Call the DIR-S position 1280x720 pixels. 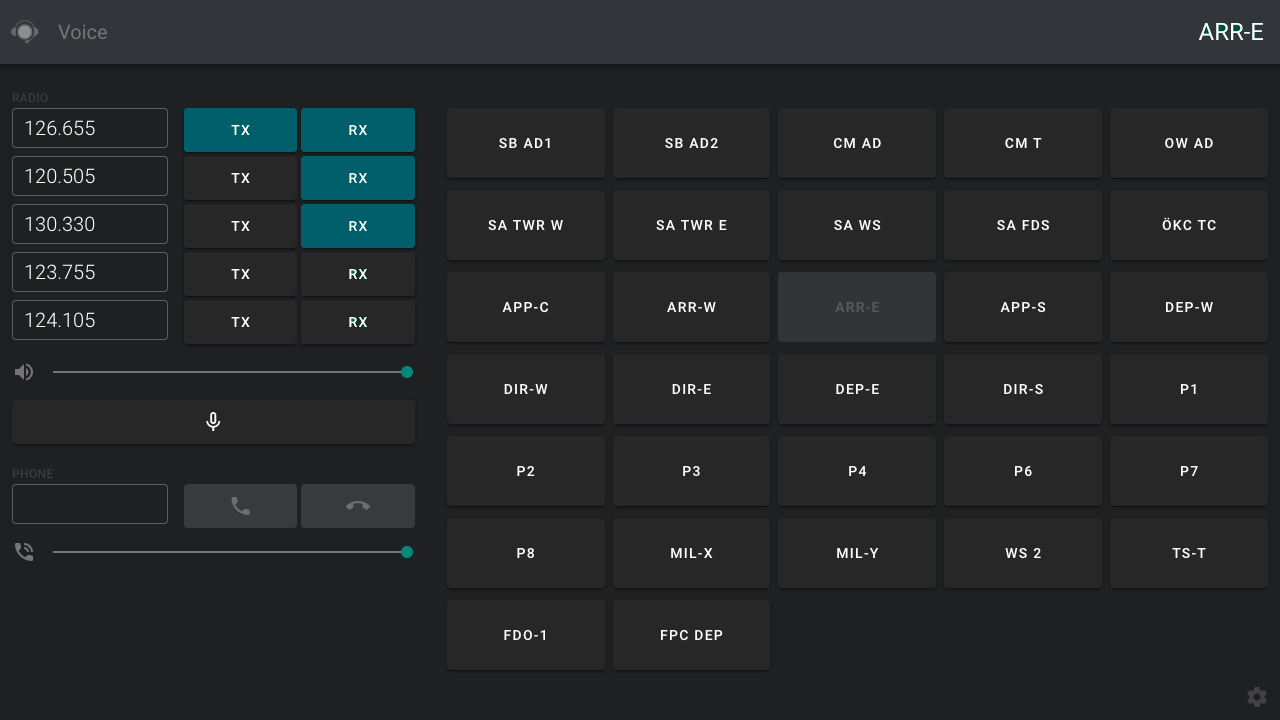coord(1023,389)
